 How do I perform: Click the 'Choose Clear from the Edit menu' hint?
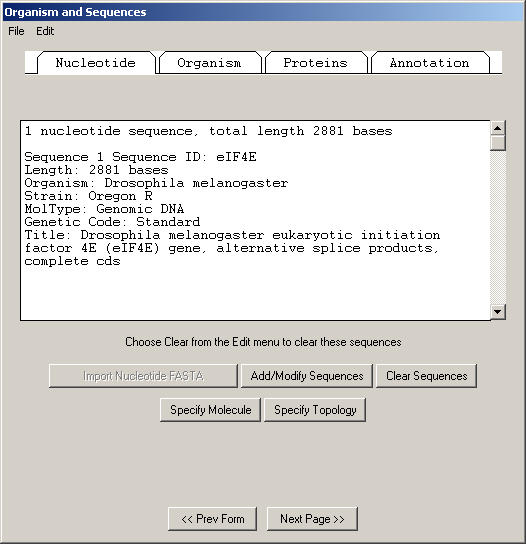(263, 342)
